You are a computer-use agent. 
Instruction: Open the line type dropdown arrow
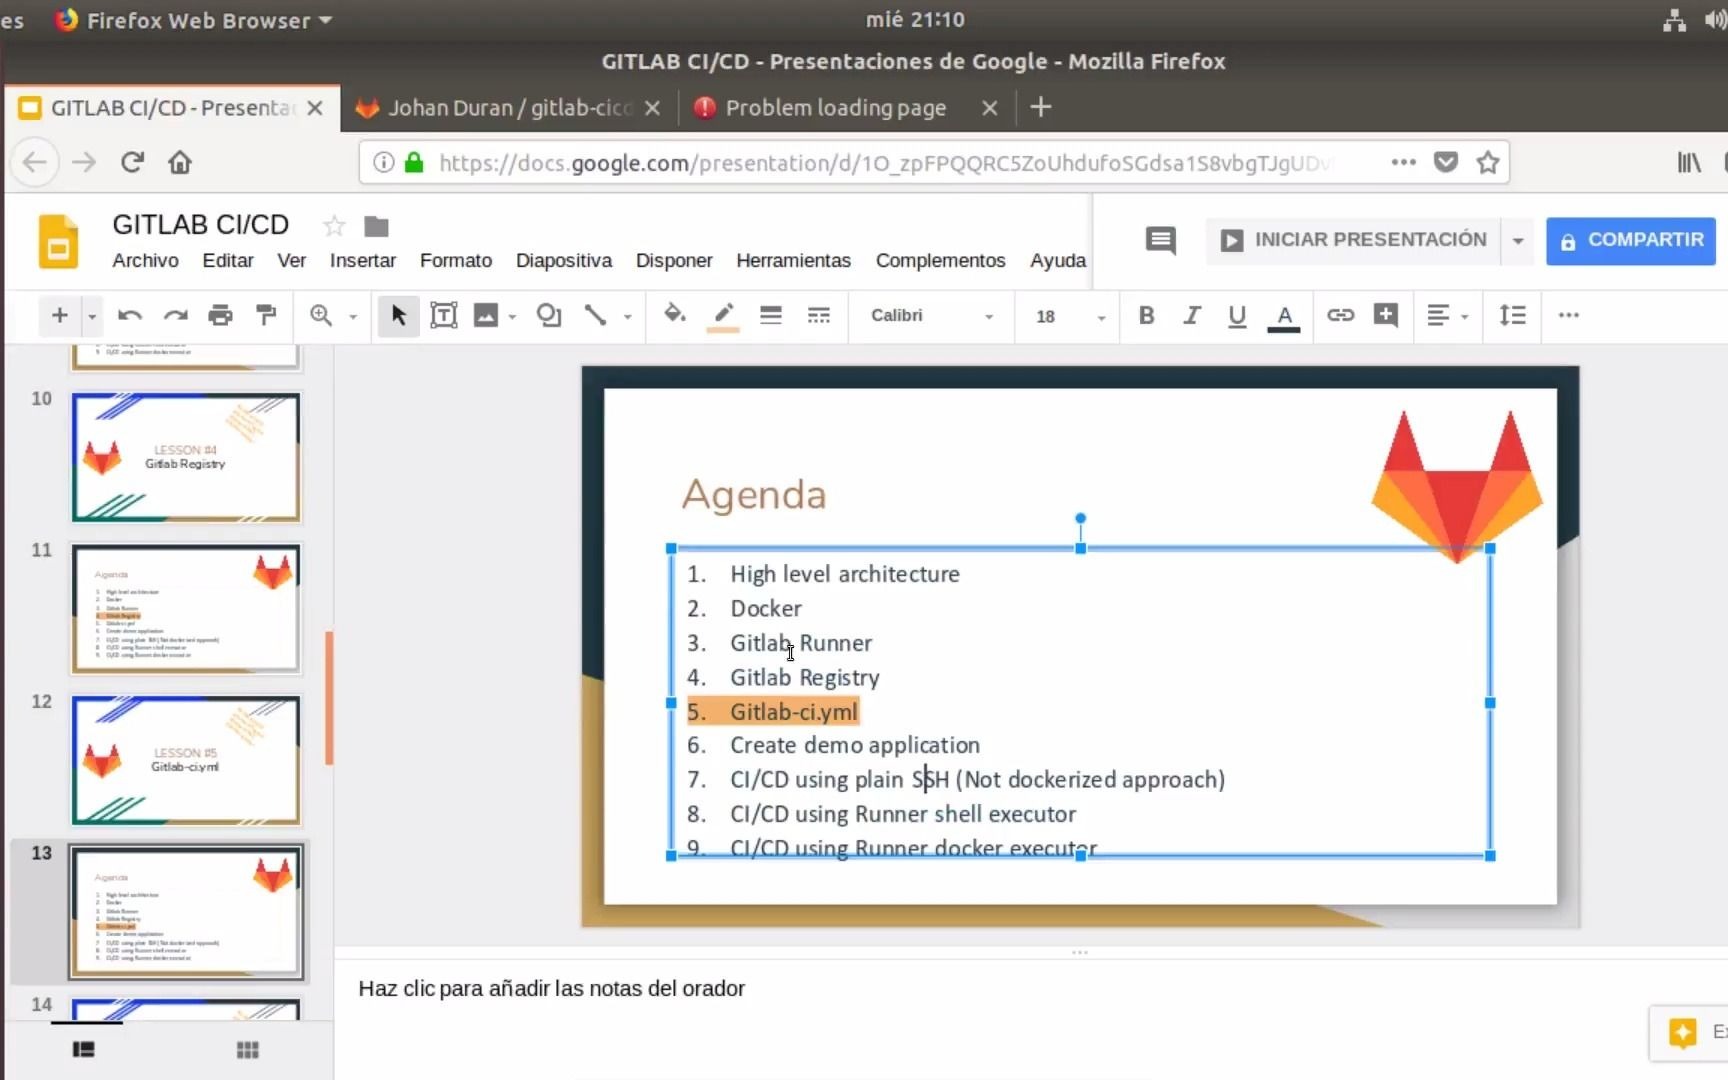click(x=628, y=317)
